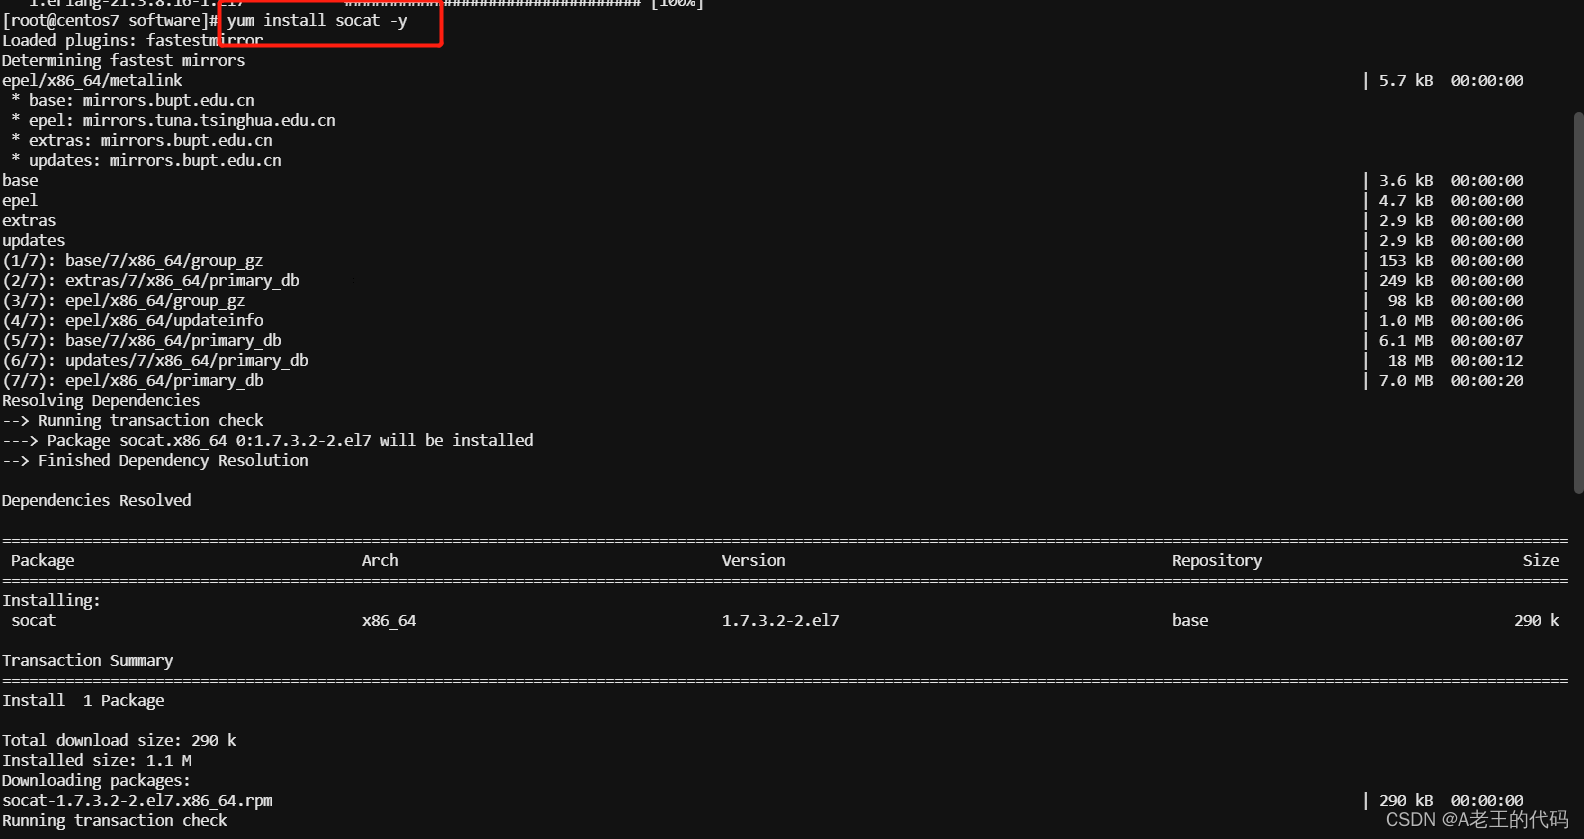Click the line 'extras: mirrors.bupt.edu.cn'
Viewport: 1584px width, 839px height.
(x=151, y=140)
